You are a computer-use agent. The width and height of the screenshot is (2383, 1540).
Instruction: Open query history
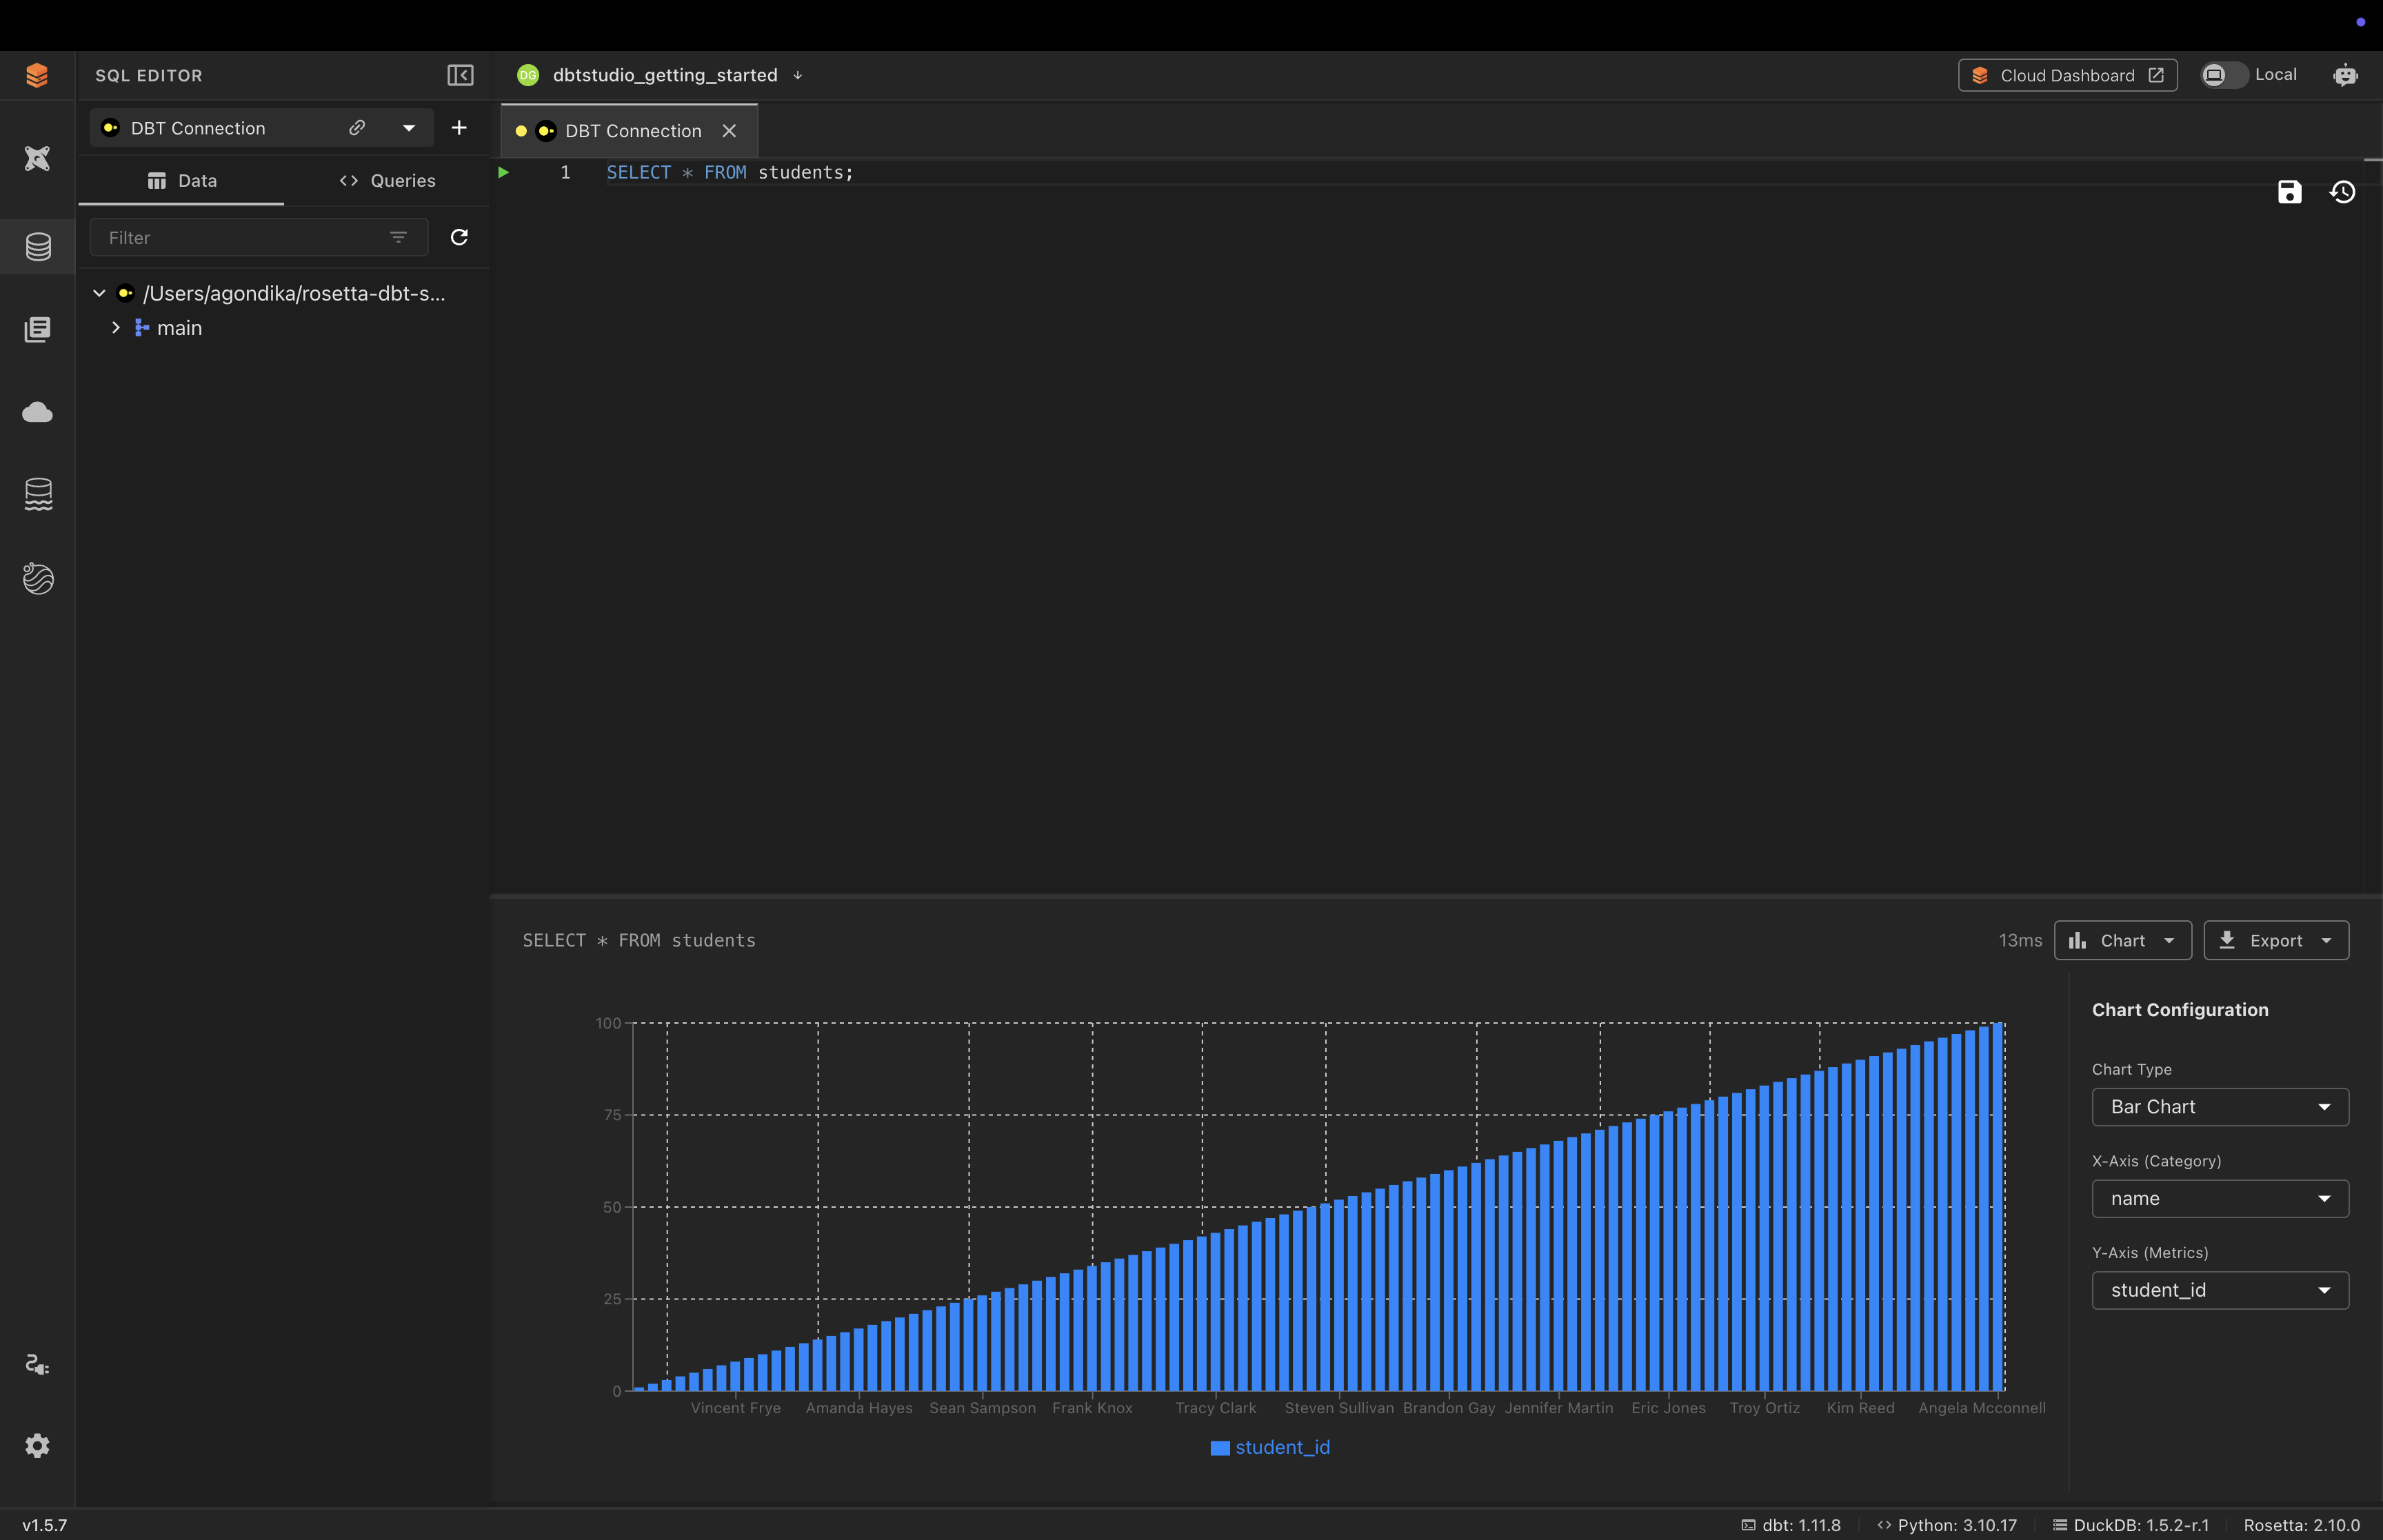coord(2342,192)
